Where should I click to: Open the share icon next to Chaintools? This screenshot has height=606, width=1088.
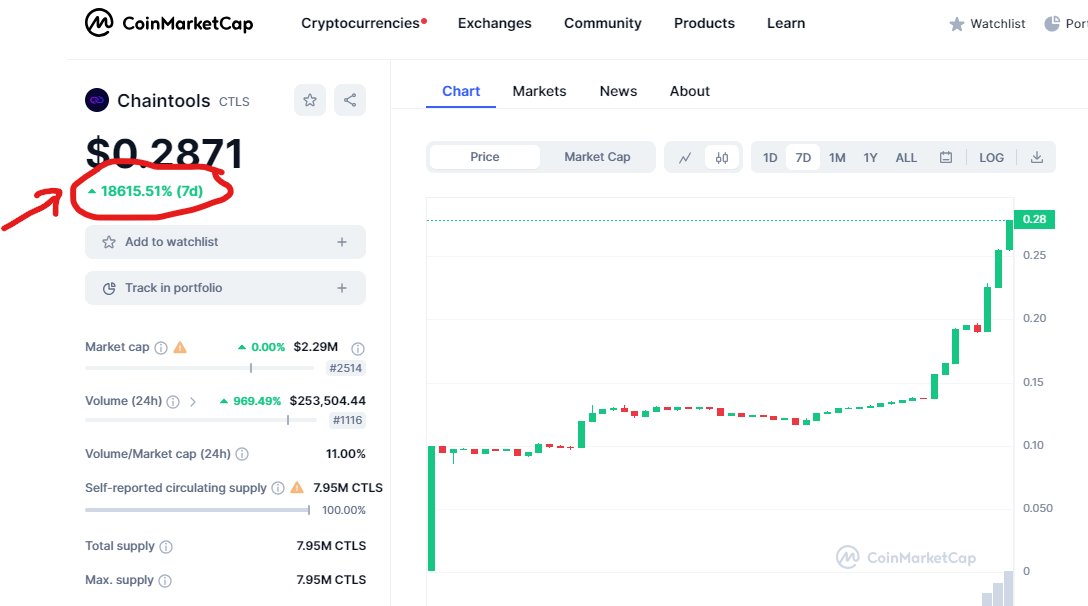coord(349,100)
